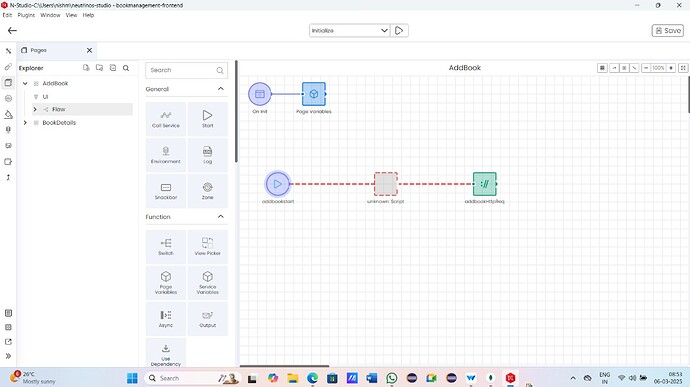690x387 pixels.
Task: Add the Call Service node from palette
Action: [x=166, y=119]
